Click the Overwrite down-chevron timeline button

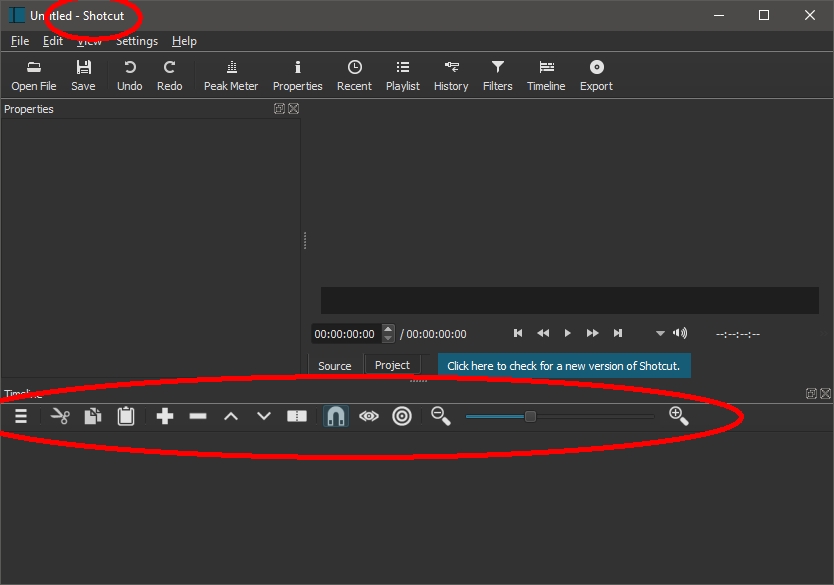click(264, 416)
